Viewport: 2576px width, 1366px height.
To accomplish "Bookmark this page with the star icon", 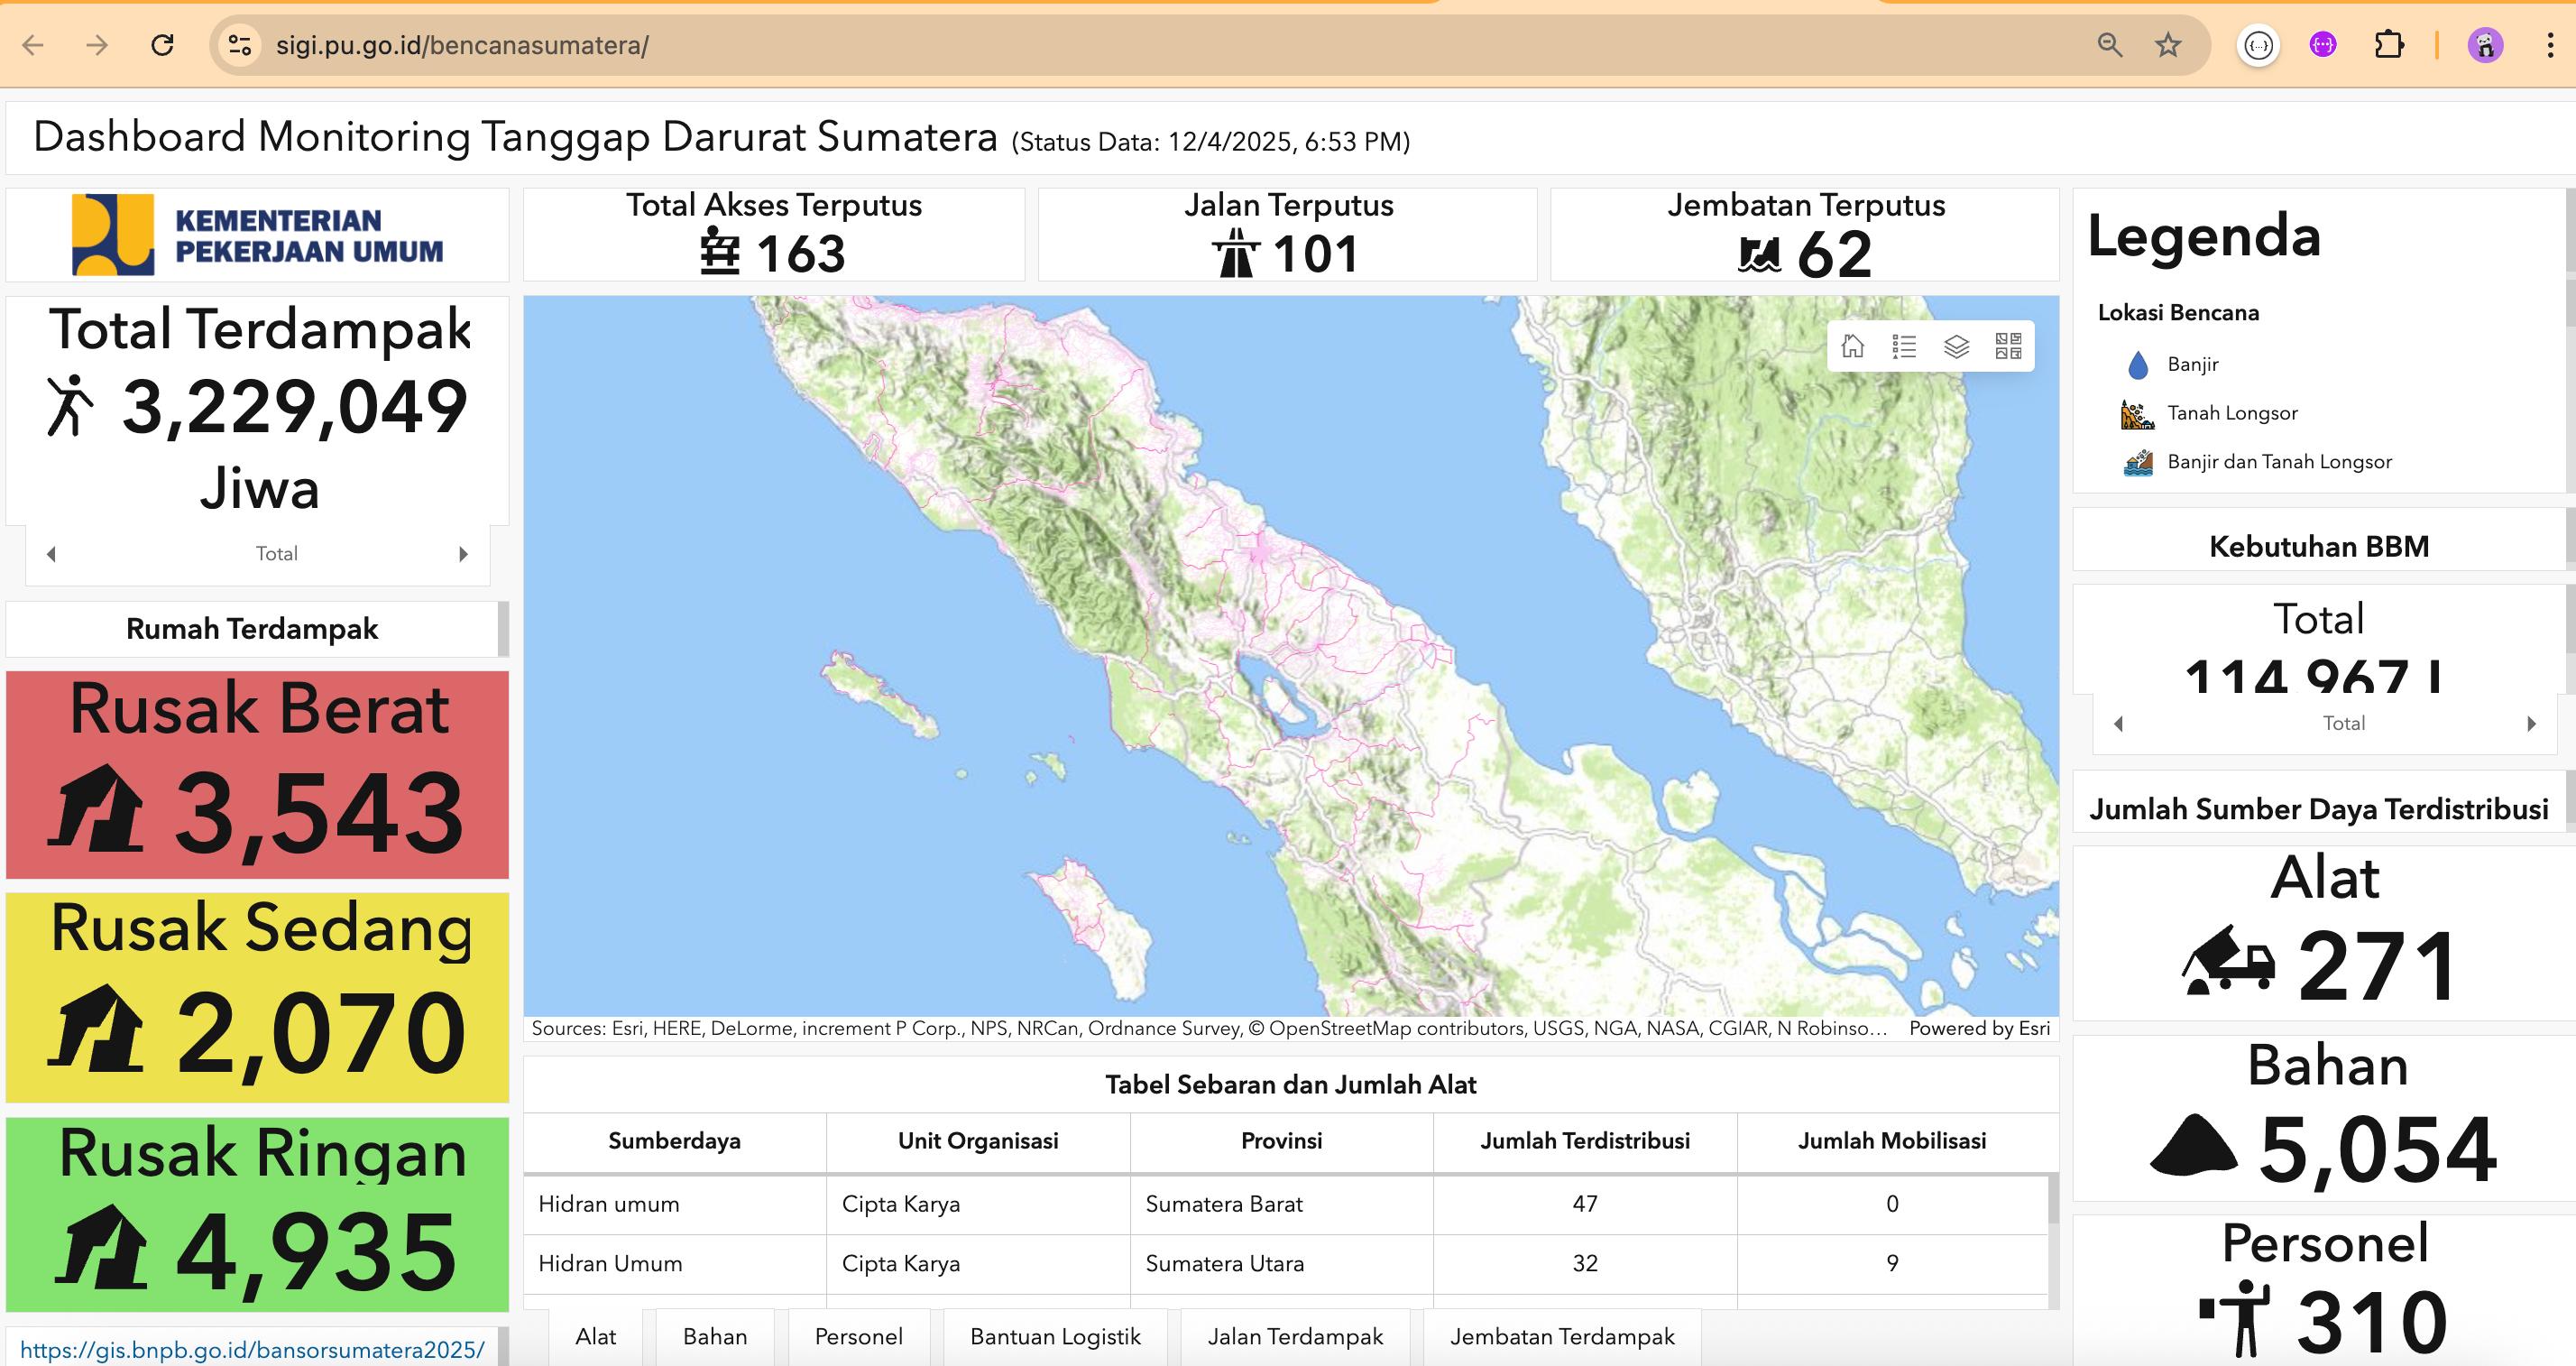I will coord(2168,45).
